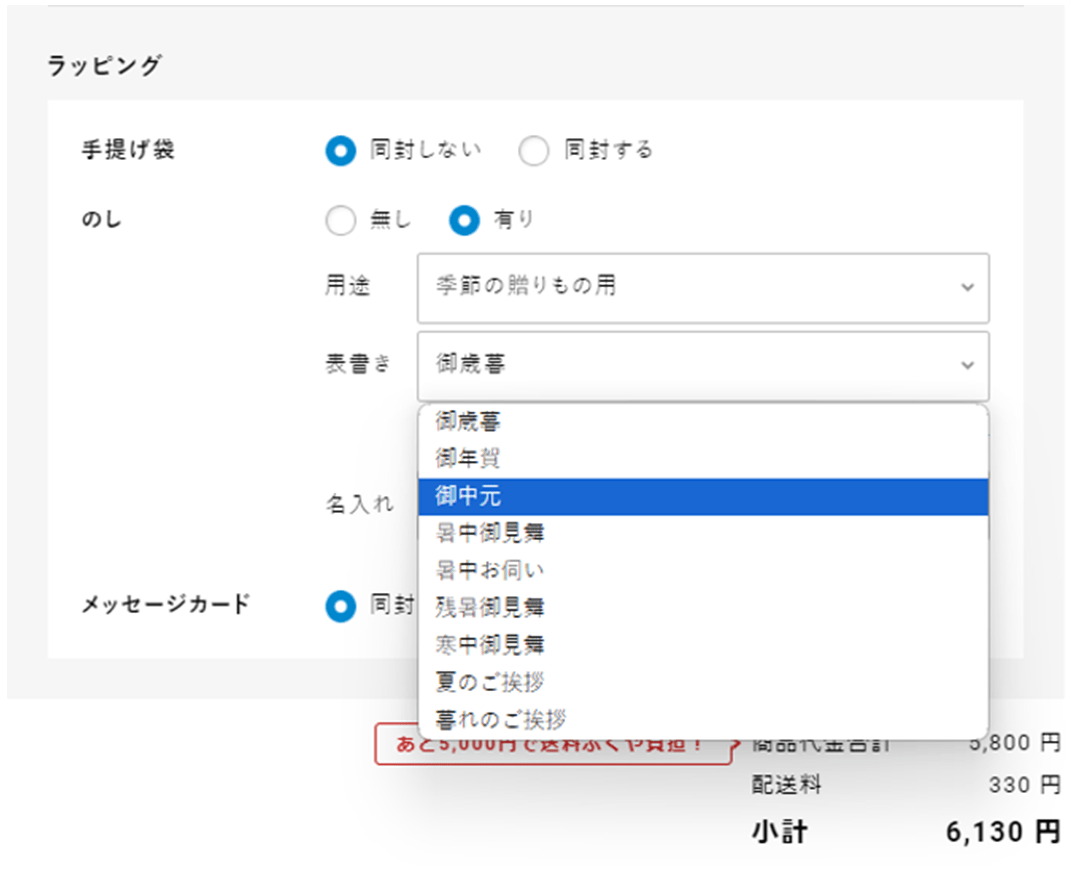The image size is (1080, 890).
Task: Select 同封しない radio for 手提げ袋
Action: (x=341, y=151)
